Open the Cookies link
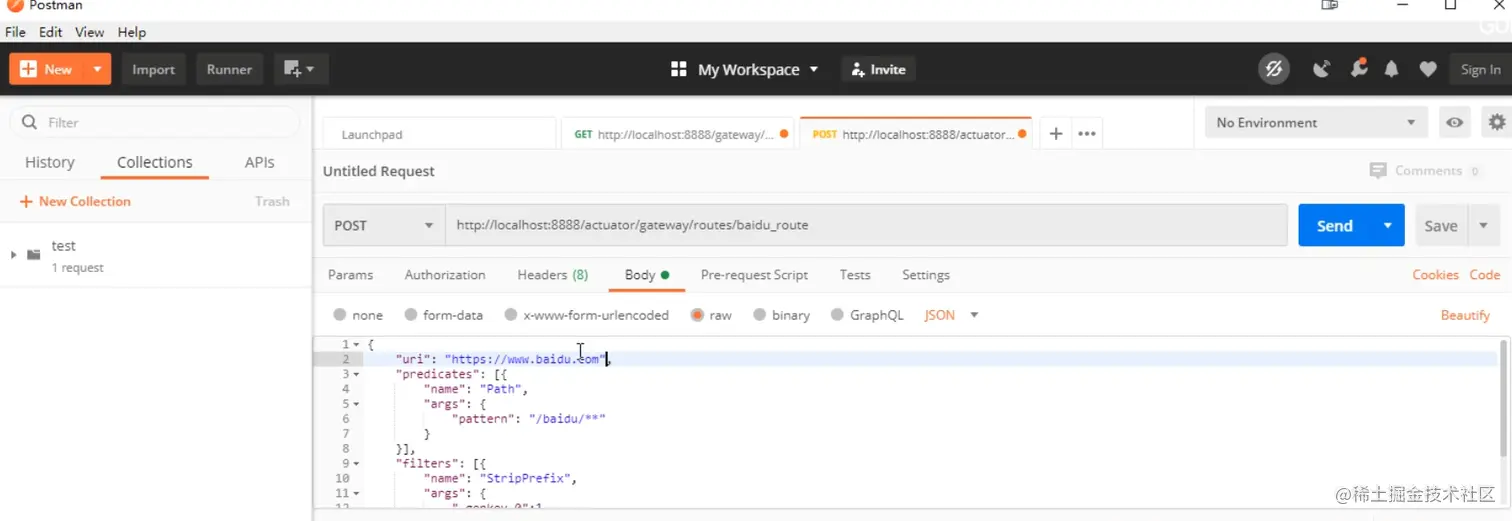The height and width of the screenshot is (521, 1512). click(x=1435, y=275)
